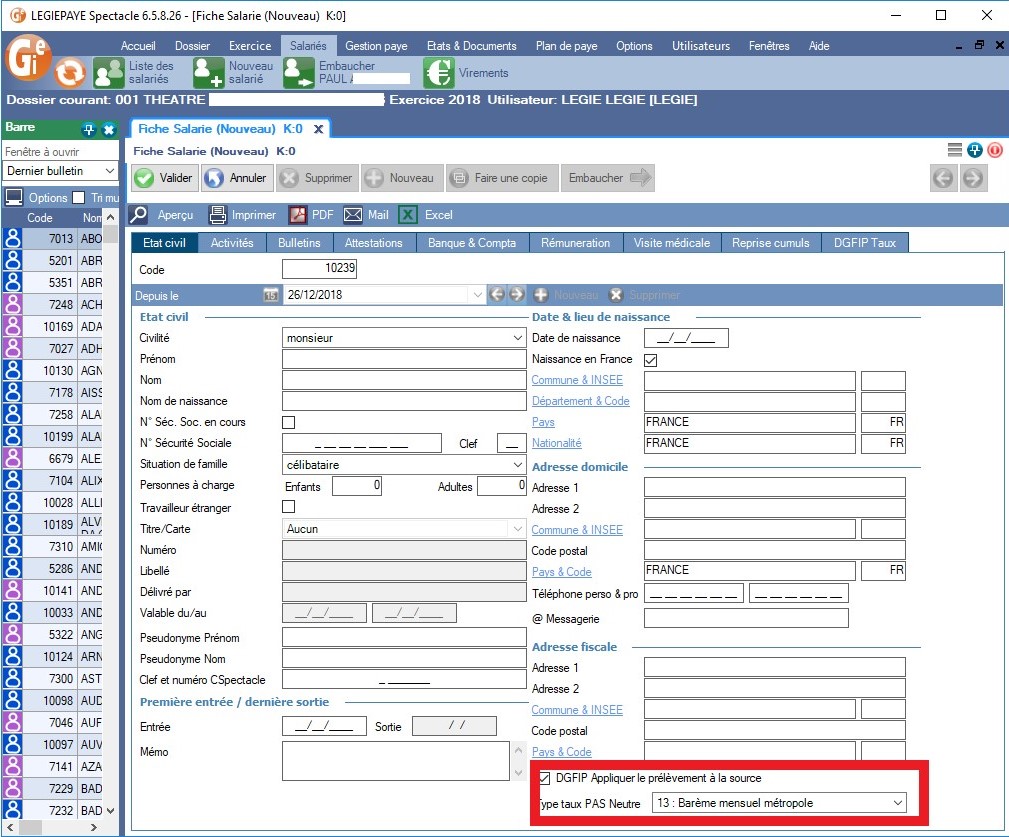Uncheck the Naissance en France checkbox
Screen dimensions: 1009x837
click(651, 359)
